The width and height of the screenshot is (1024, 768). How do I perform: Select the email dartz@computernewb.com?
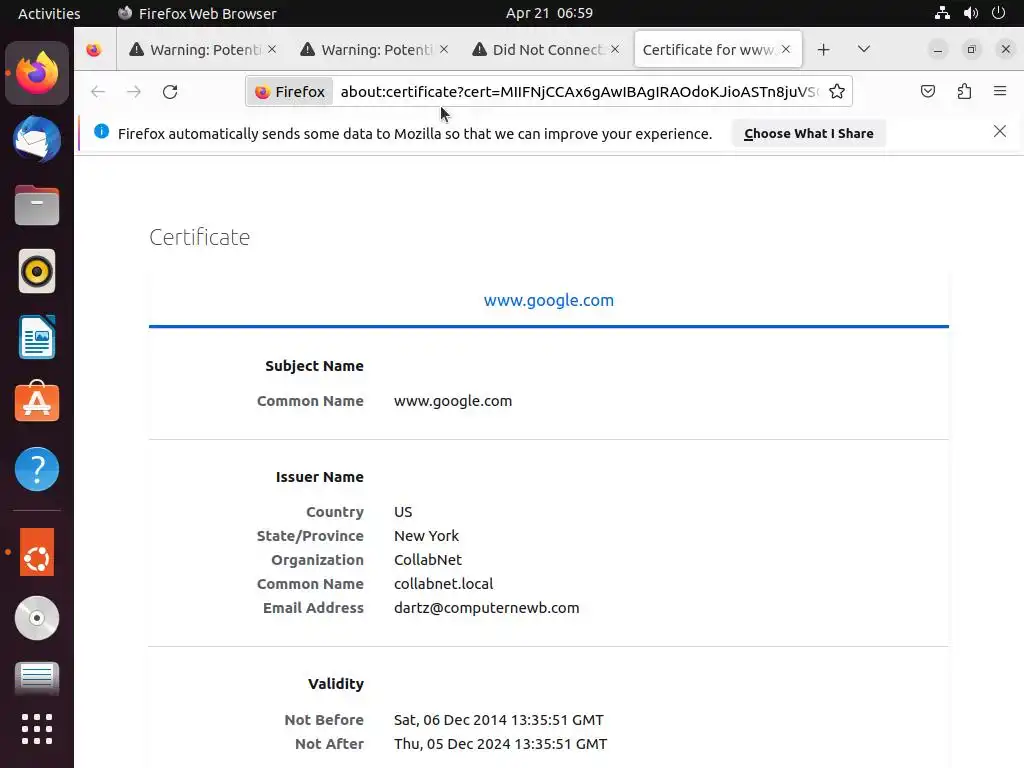(x=487, y=608)
